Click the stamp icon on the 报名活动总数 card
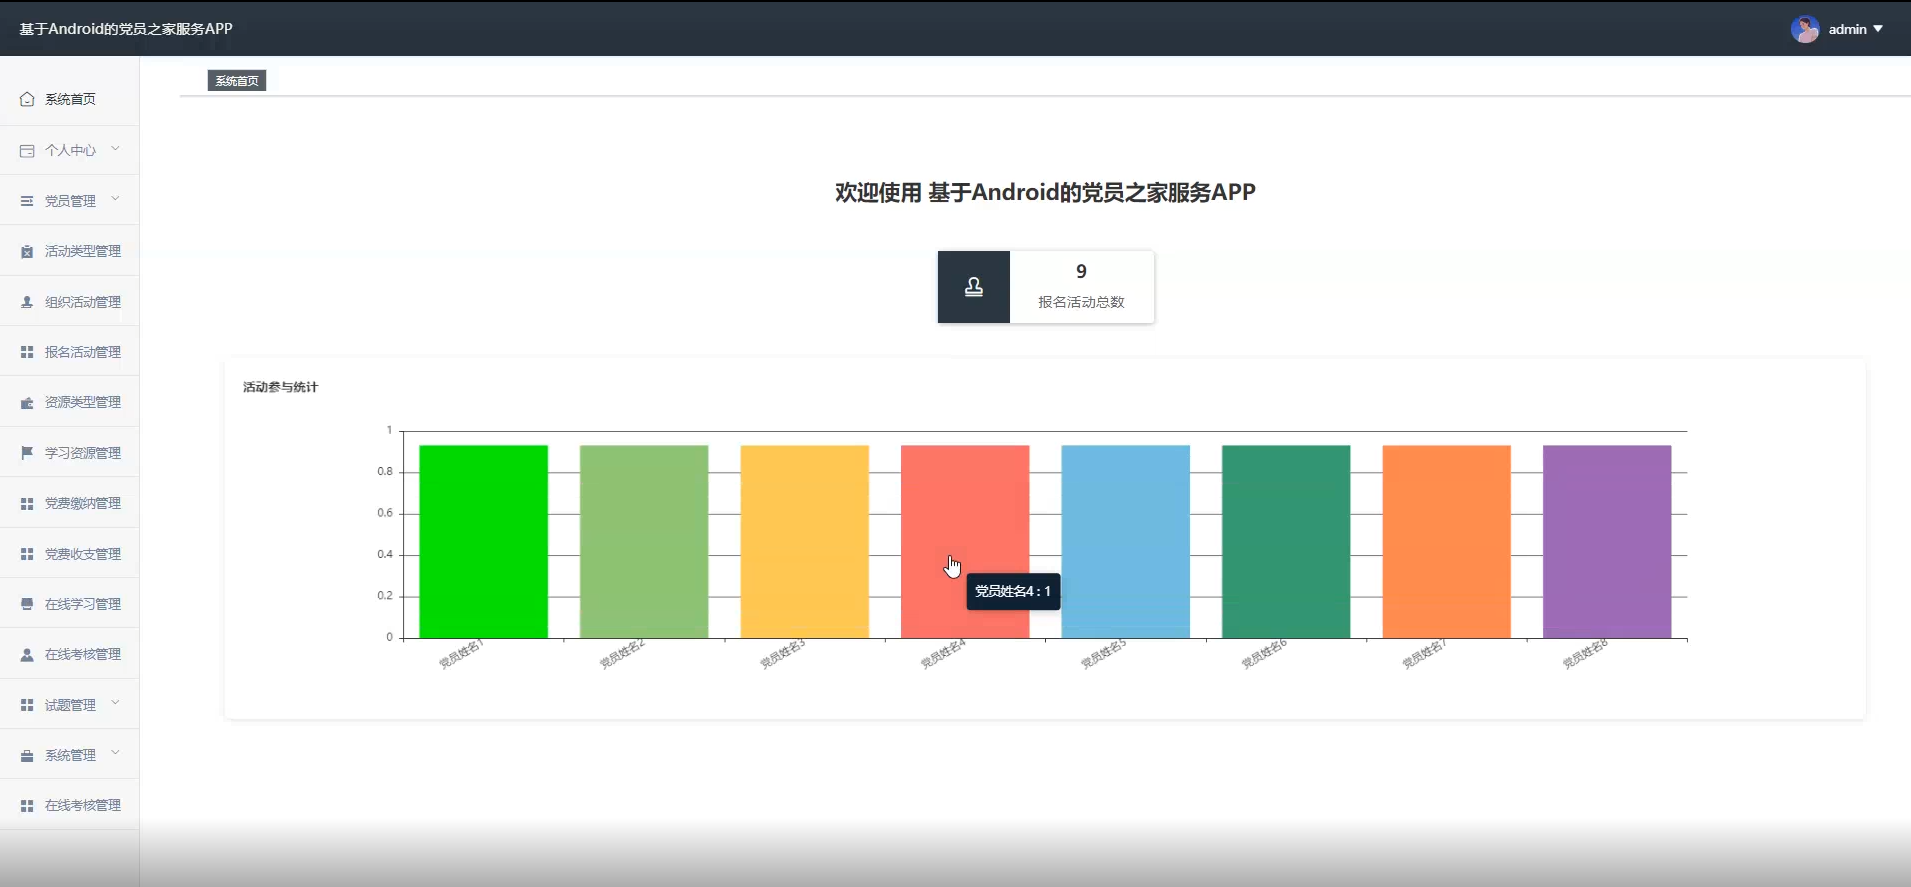The image size is (1911, 887). [x=974, y=287]
